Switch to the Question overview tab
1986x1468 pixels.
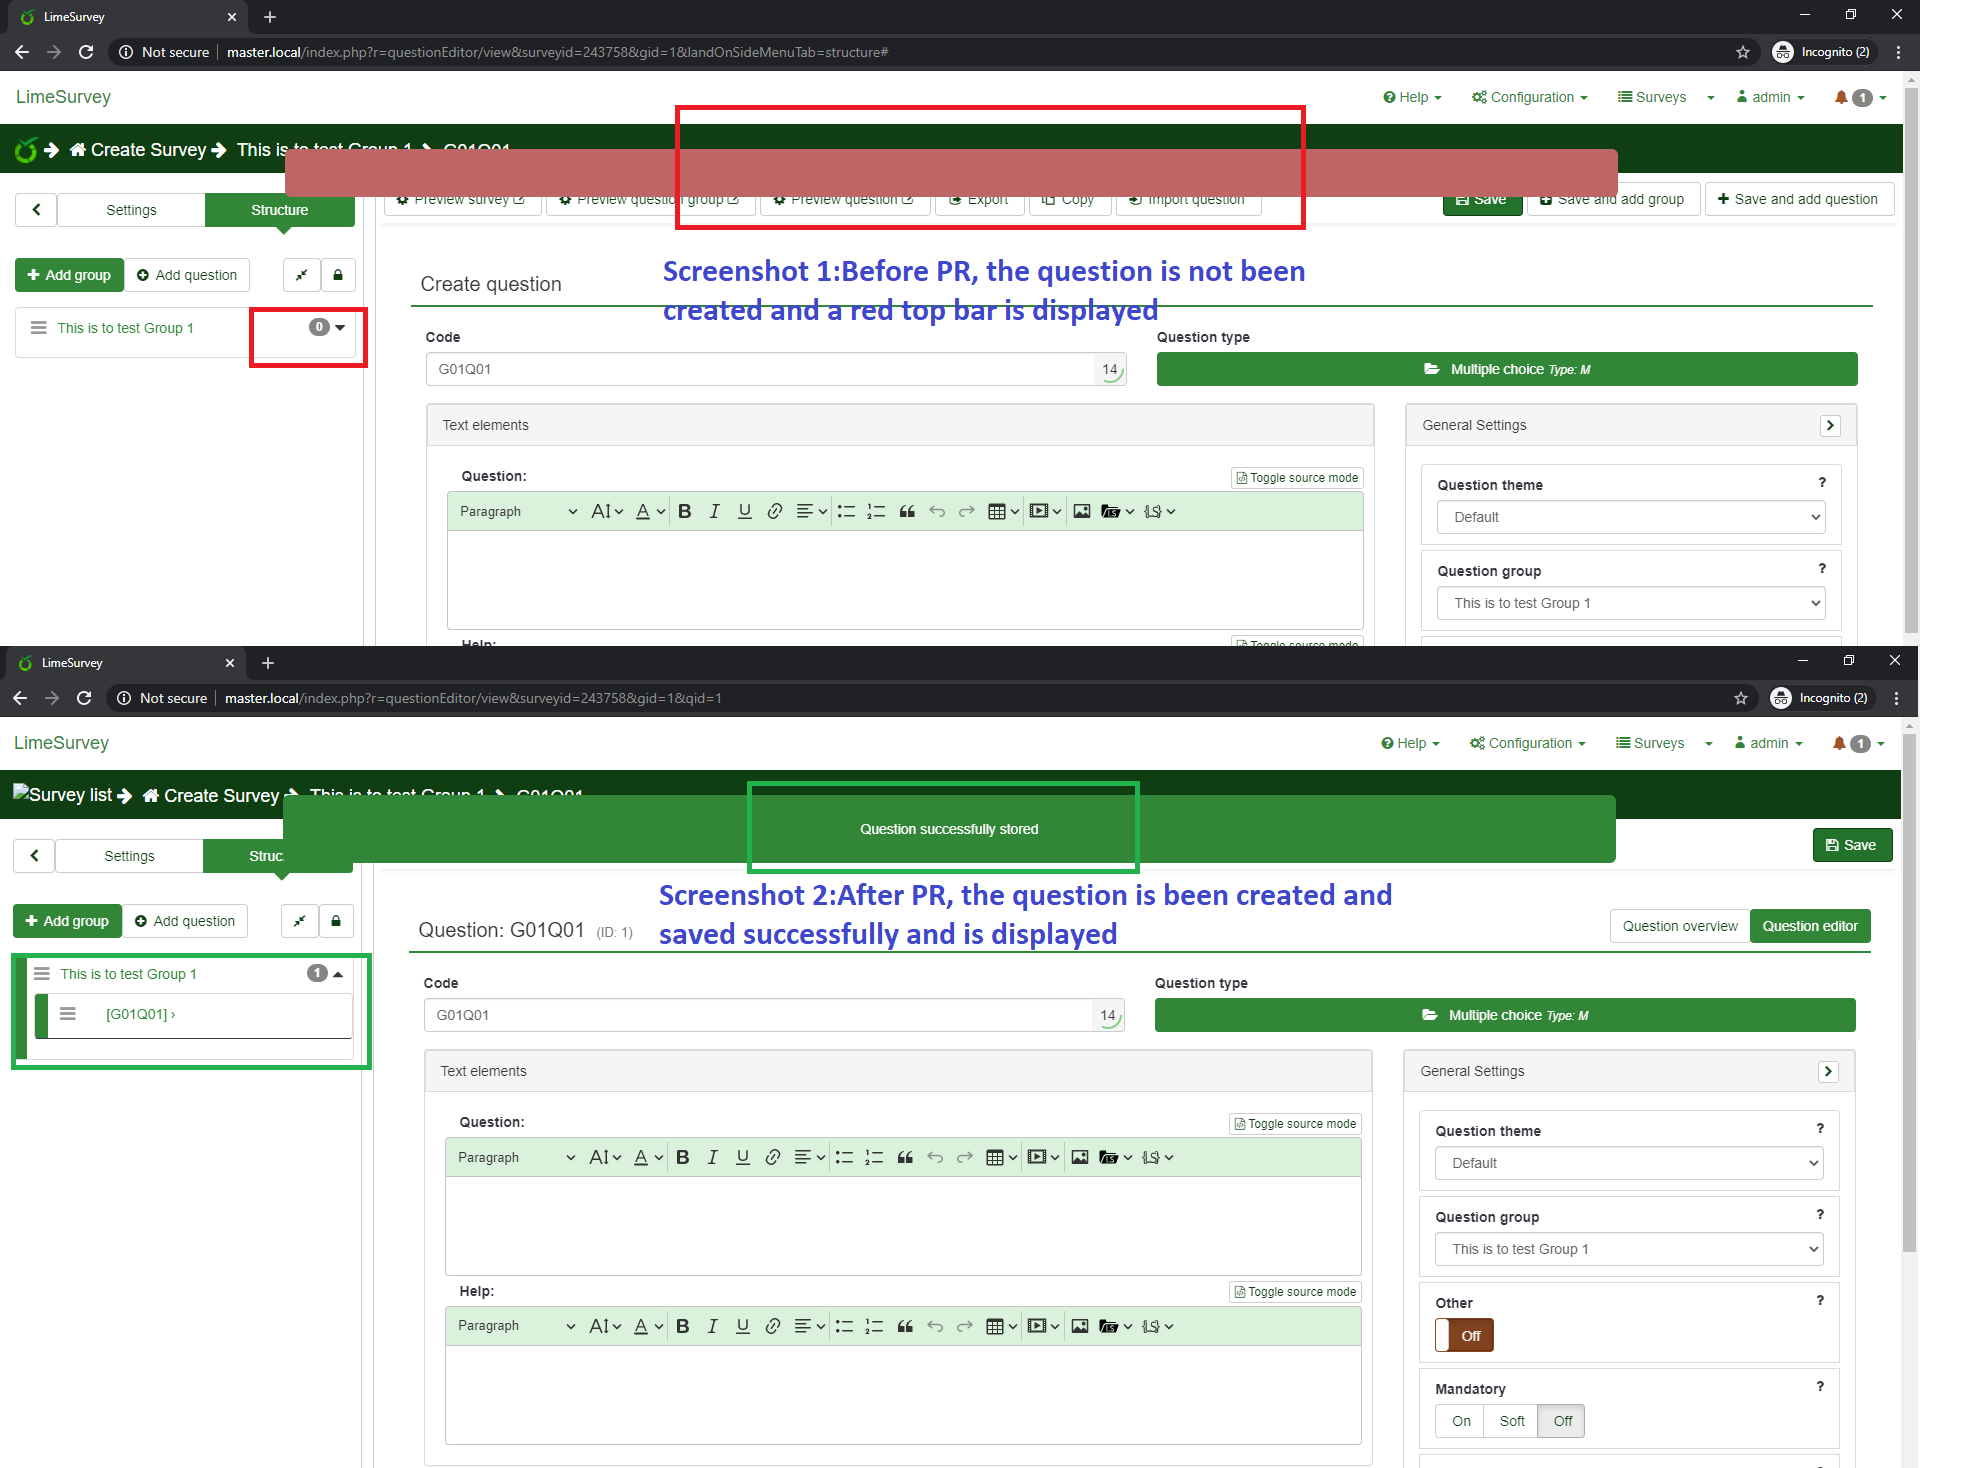[1680, 926]
